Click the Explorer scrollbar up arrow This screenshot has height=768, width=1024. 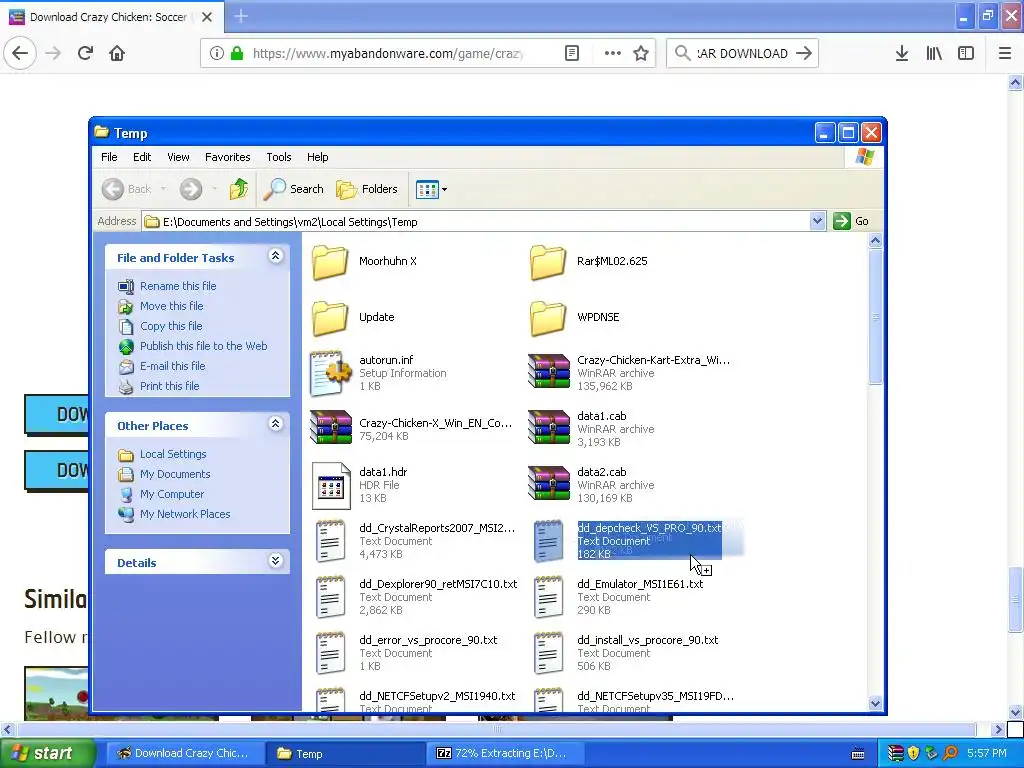click(x=875, y=240)
